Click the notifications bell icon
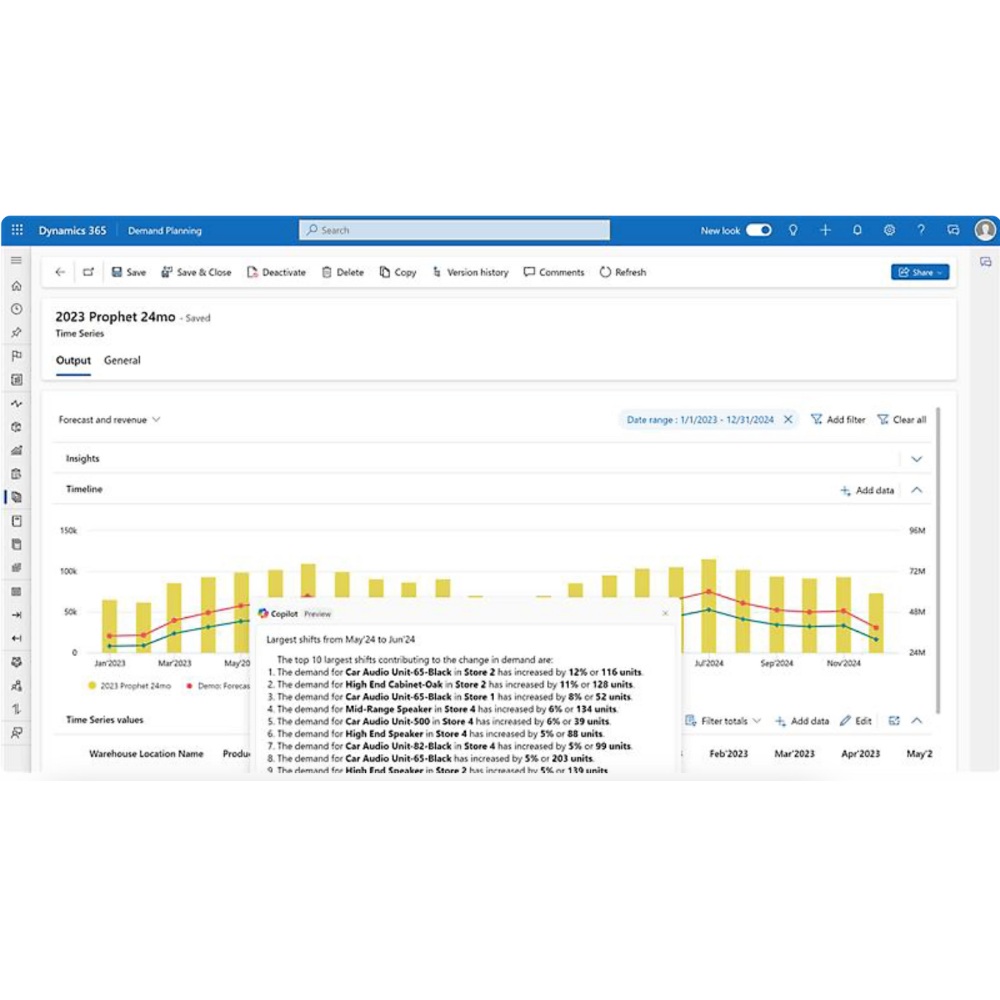The width and height of the screenshot is (1000, 1000). point(857,230)
